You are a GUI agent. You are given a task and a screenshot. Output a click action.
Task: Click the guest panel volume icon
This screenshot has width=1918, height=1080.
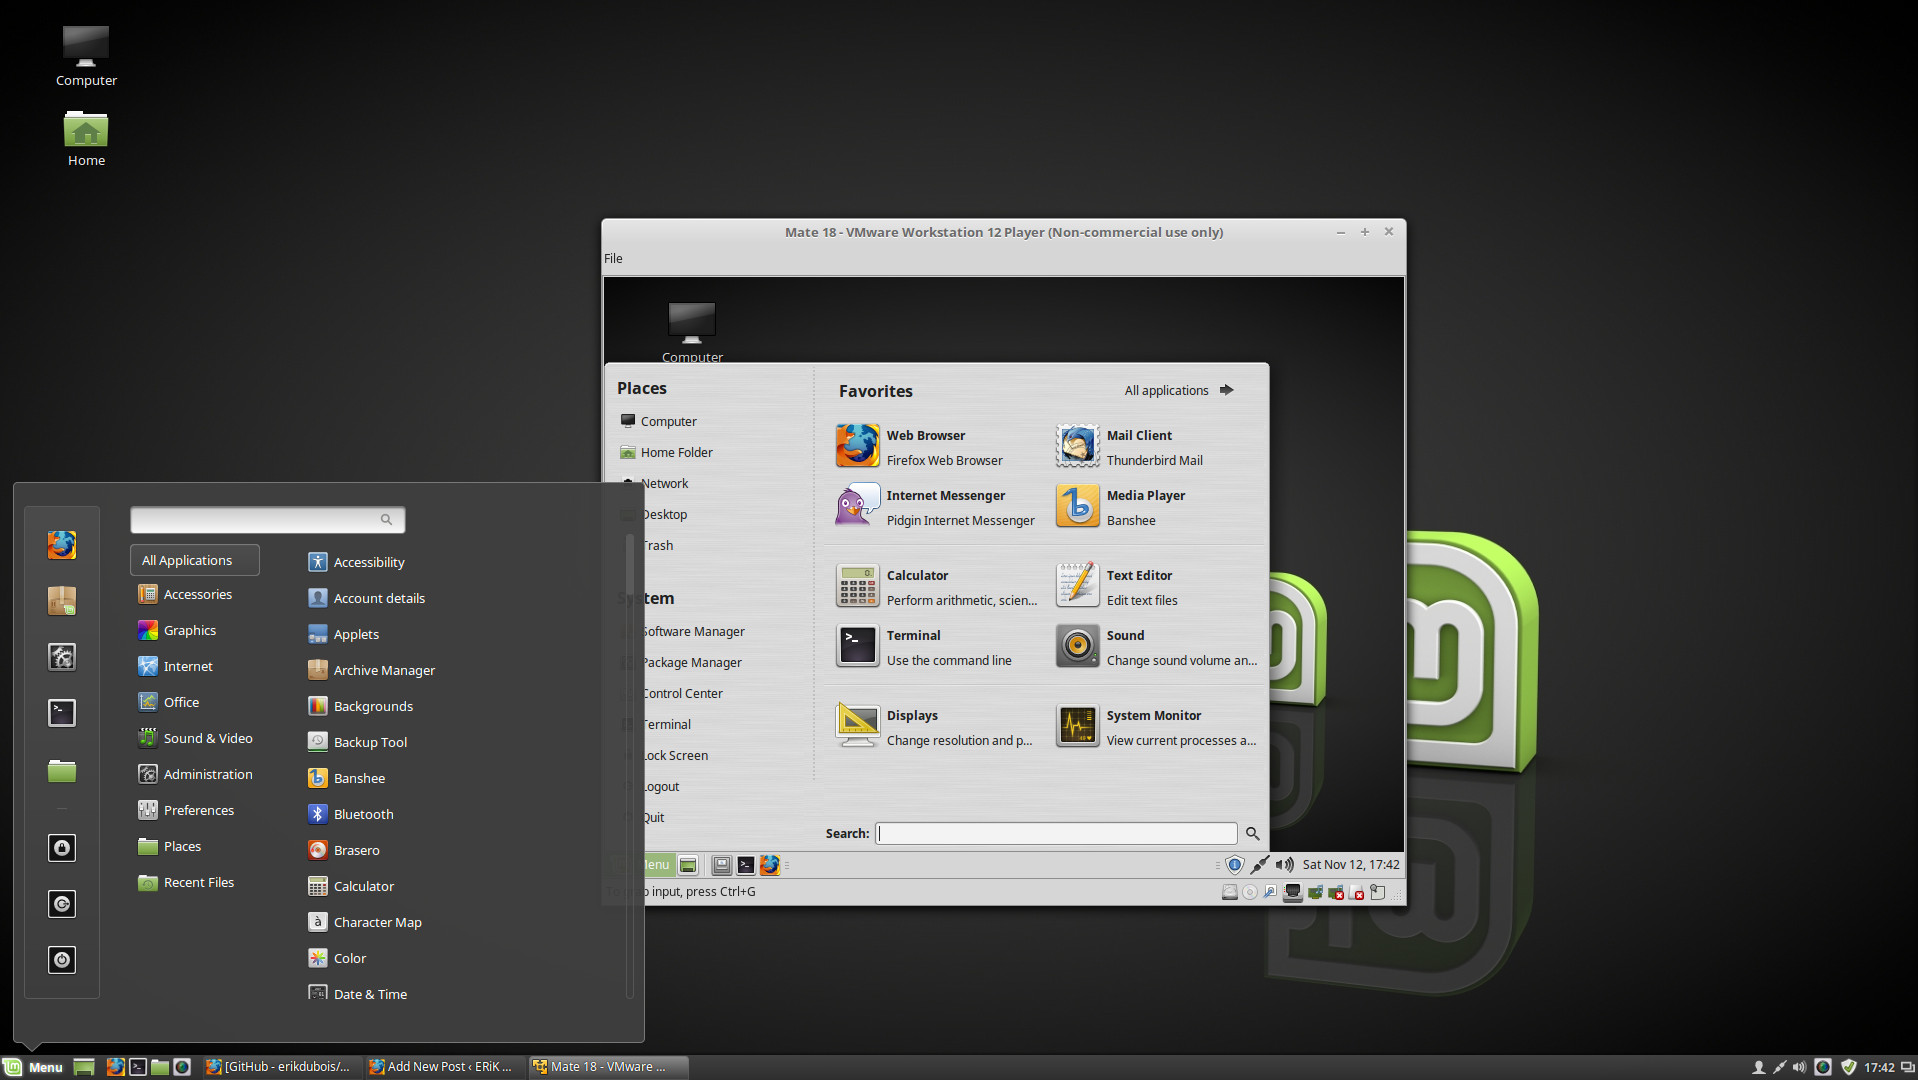[x=1284, y=864]
